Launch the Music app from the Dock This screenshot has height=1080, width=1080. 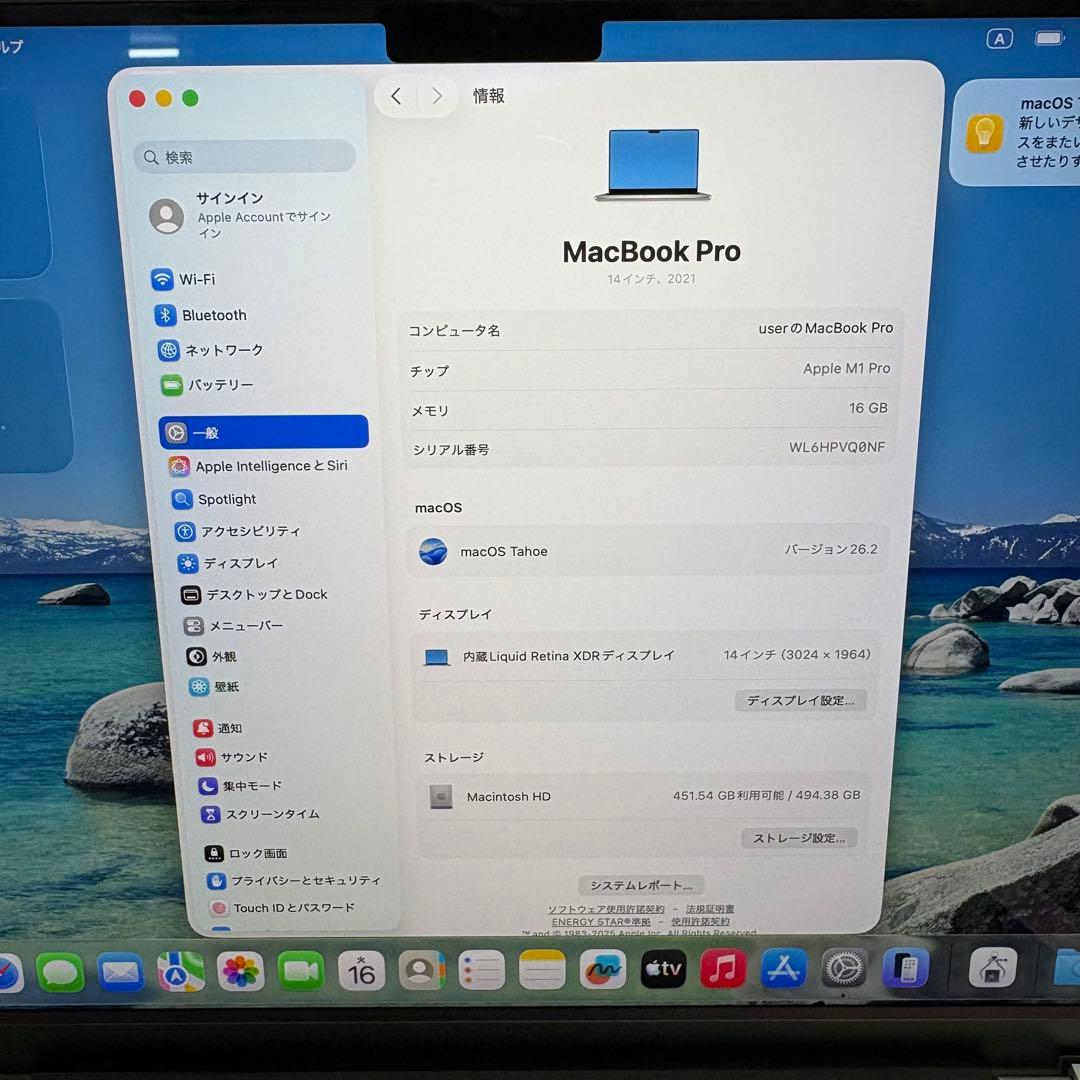pyautogui.click(x=723, y=969)
